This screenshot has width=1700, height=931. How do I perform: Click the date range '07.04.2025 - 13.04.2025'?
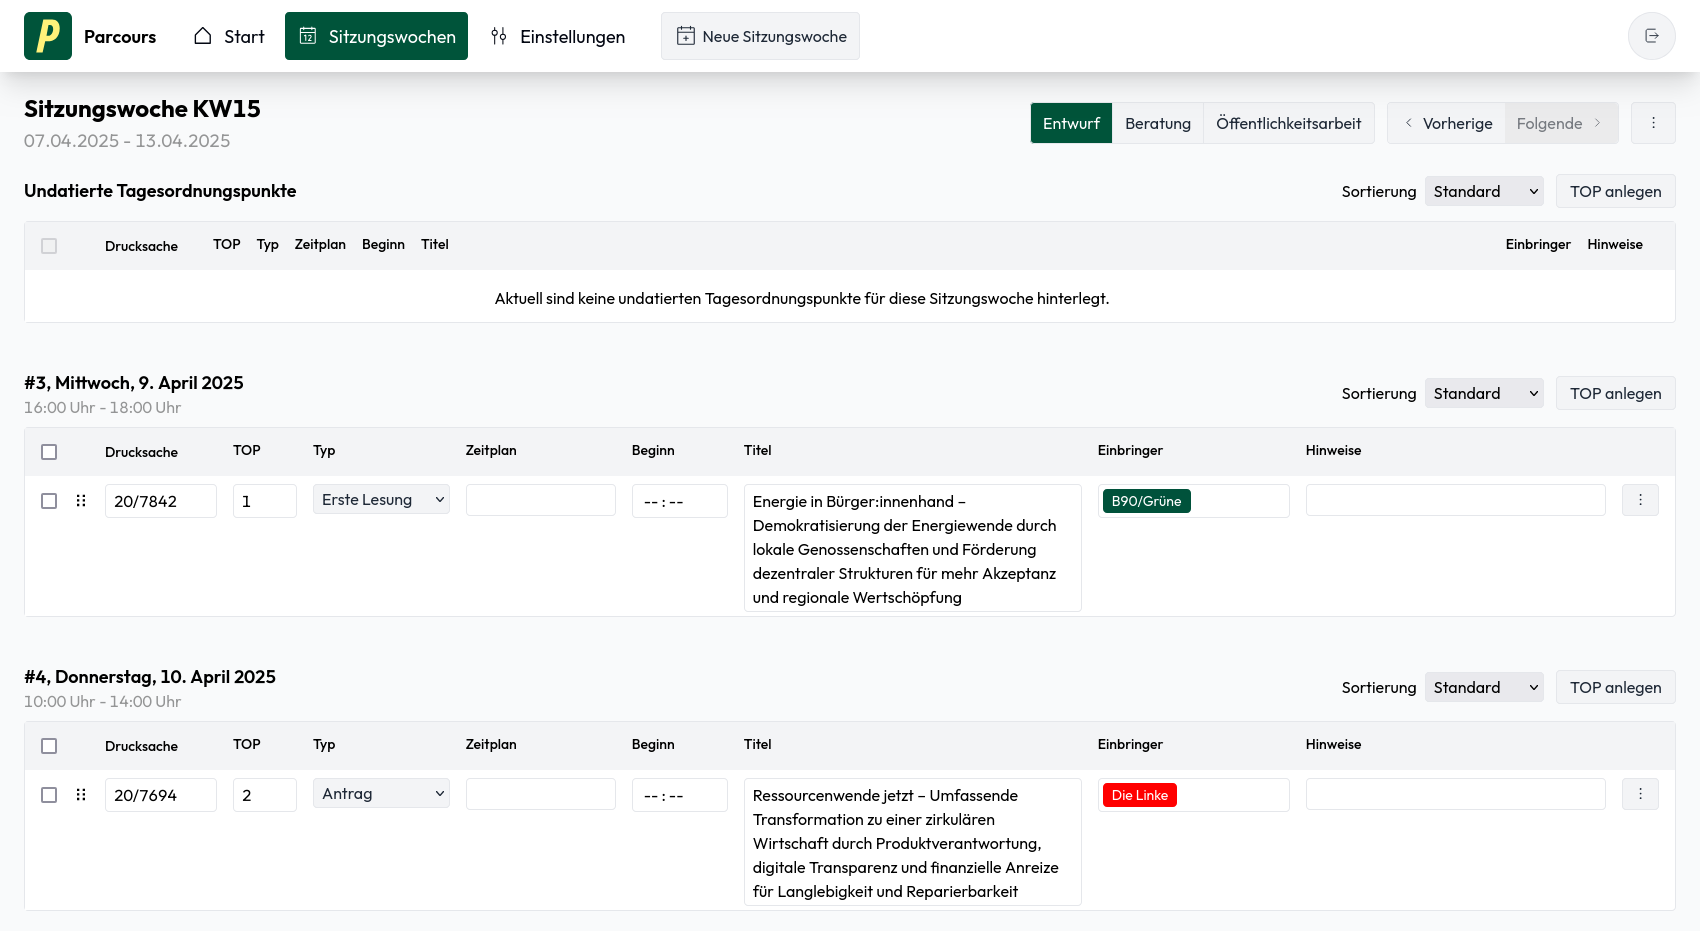point(127,141)
